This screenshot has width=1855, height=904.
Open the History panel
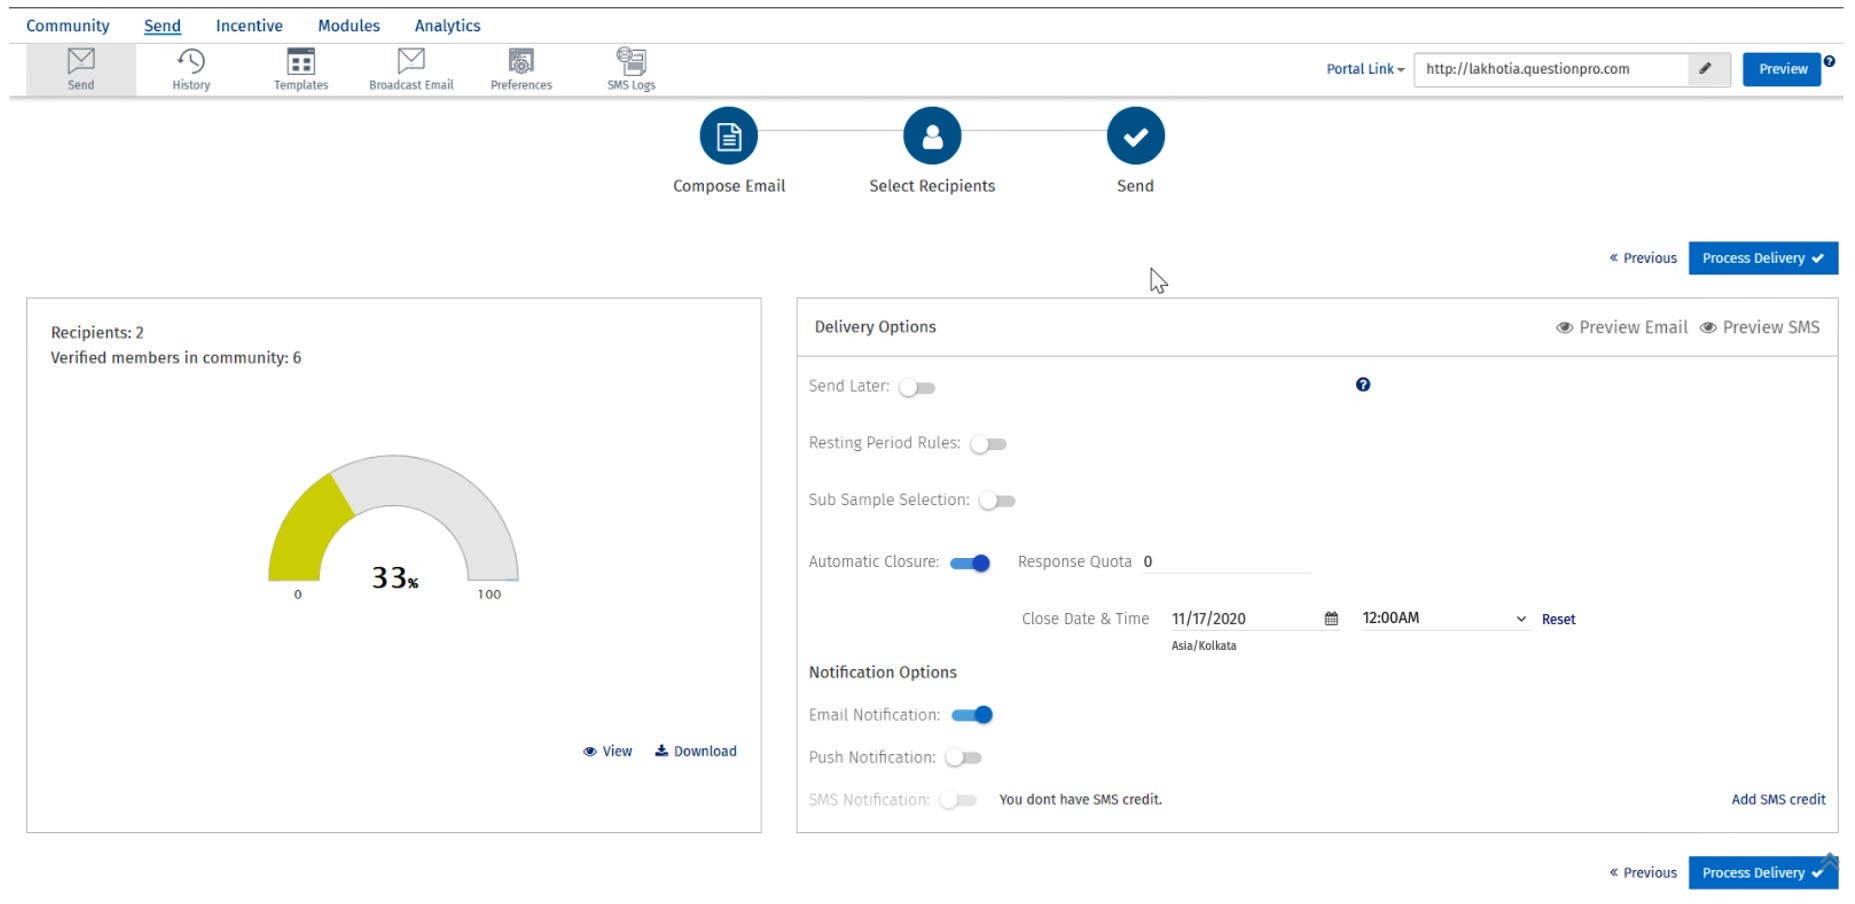coord(189,68)
